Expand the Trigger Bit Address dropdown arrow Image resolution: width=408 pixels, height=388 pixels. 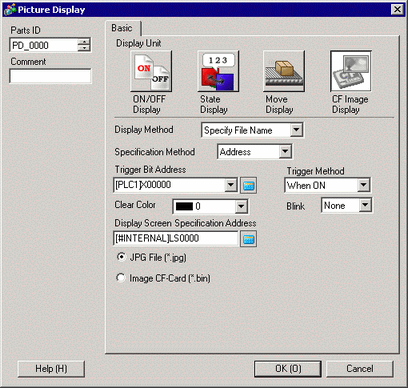tap(231, 185)
